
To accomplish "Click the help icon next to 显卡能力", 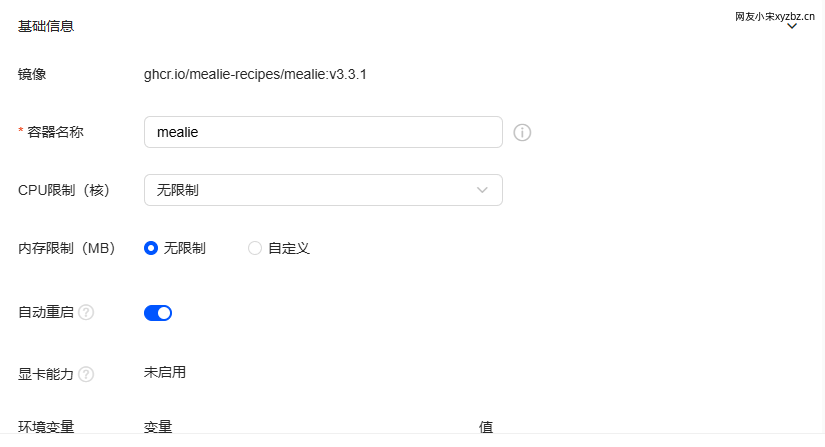I will tap(86, 374).
